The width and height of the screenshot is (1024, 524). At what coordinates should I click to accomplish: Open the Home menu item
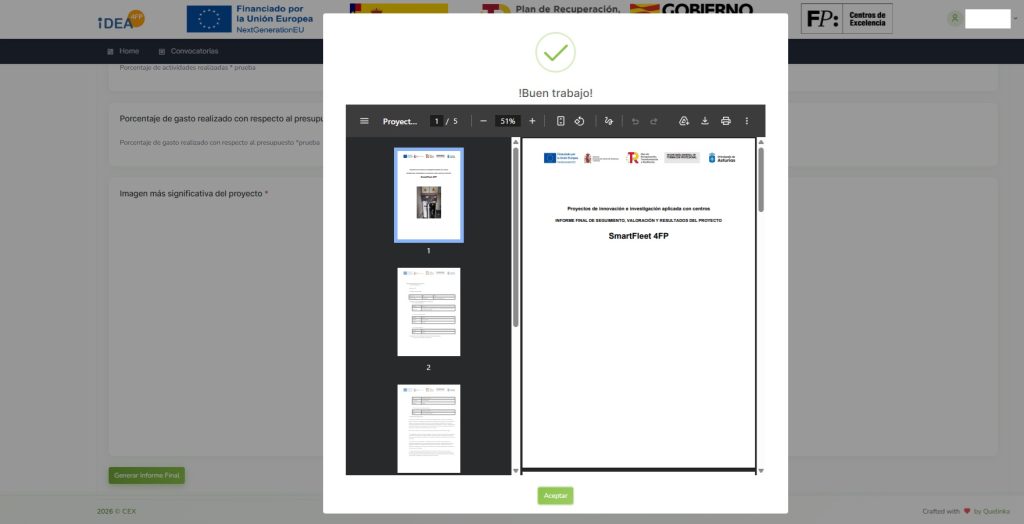point(123,51)
